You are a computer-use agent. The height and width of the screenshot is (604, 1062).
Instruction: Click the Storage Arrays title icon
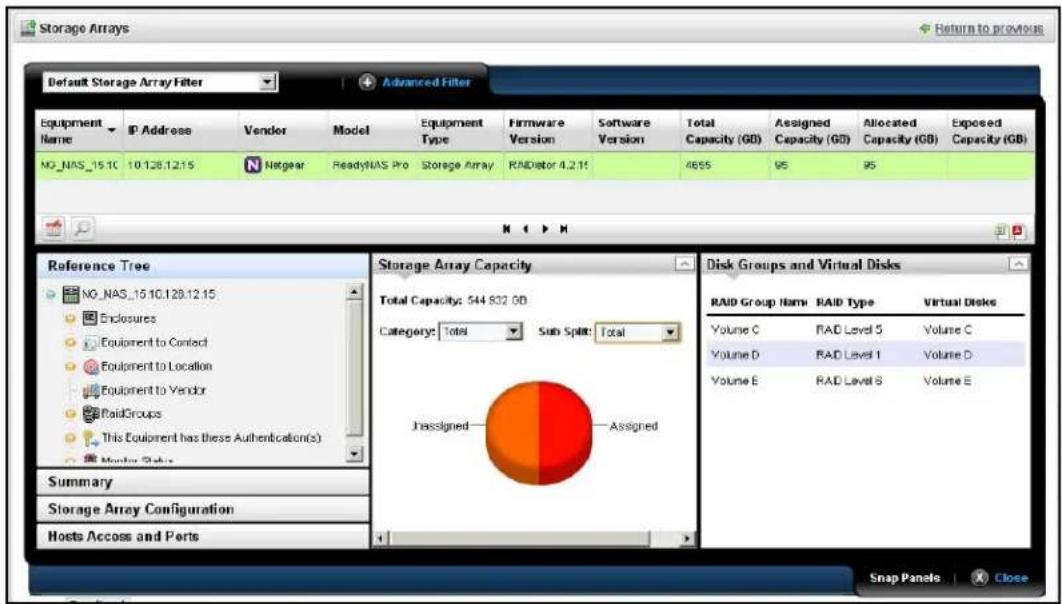pyautogui.click(x=28, y=29)
